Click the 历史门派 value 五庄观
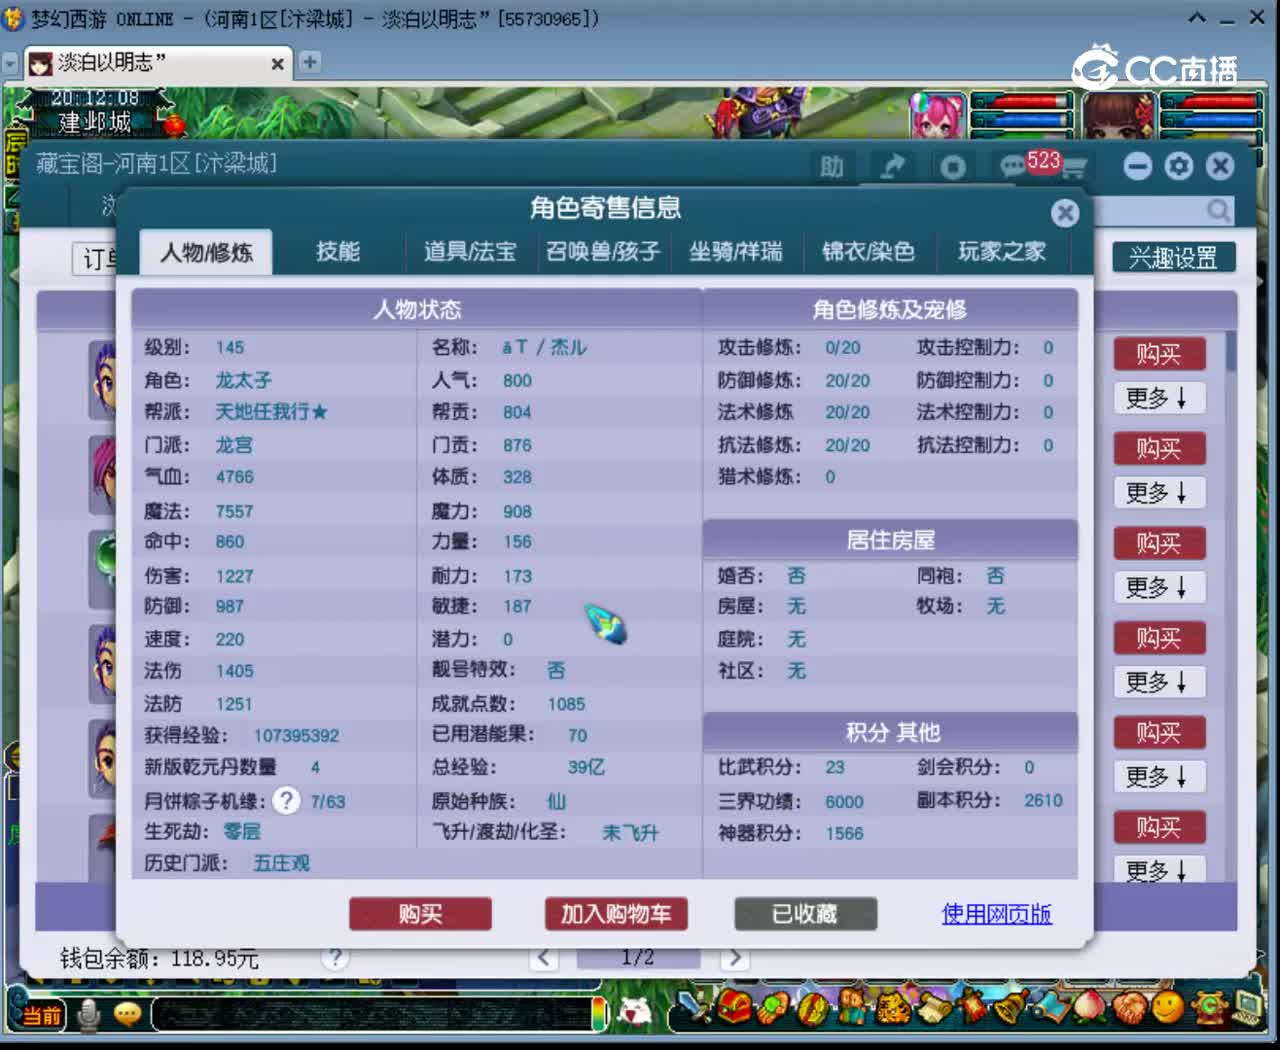Screen dimensions: 1280x1050 281,862
